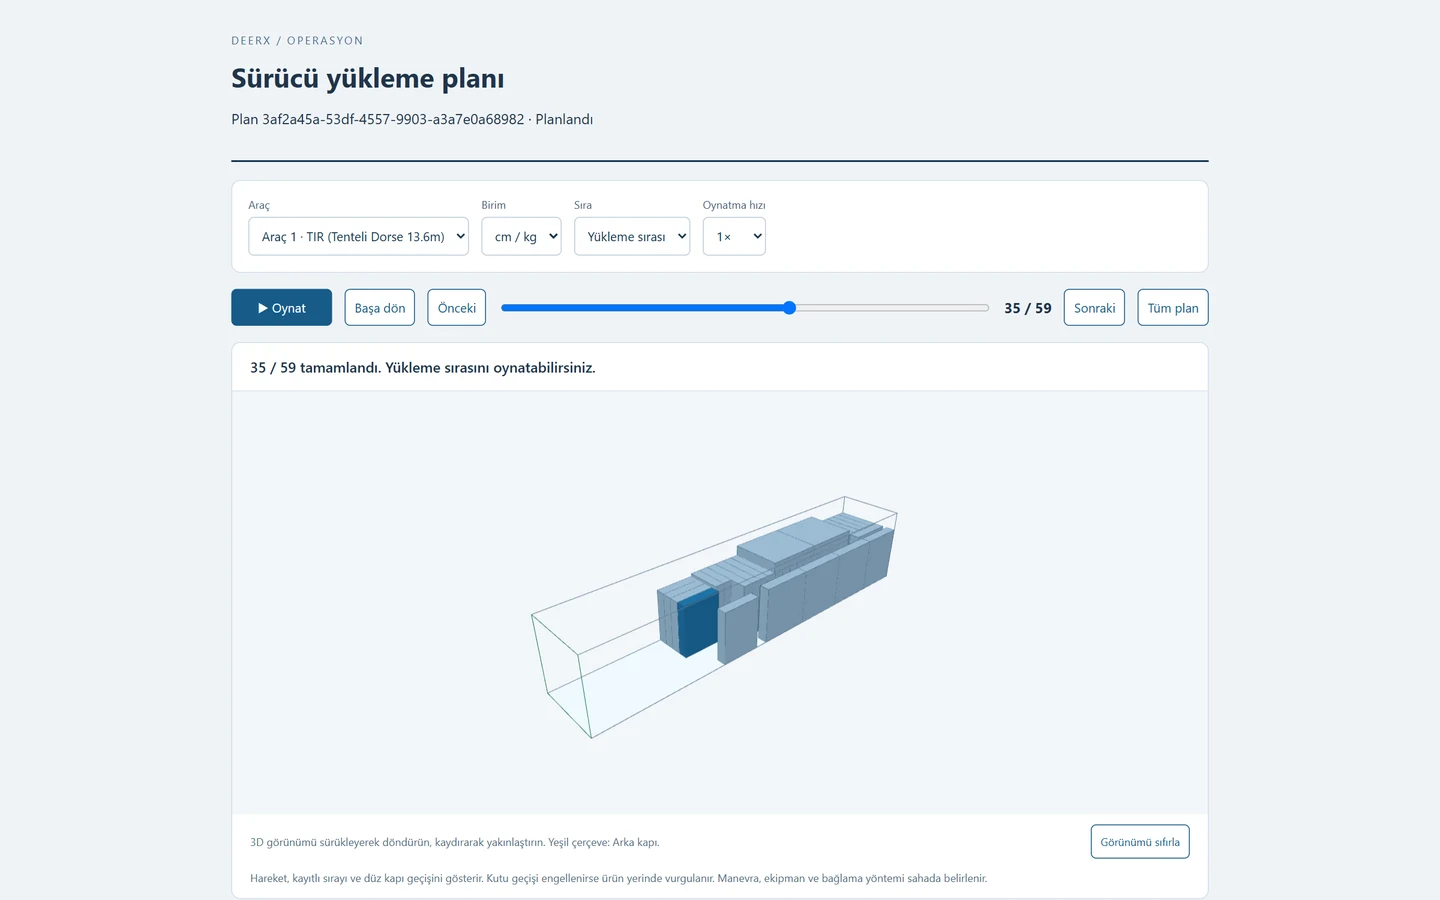Advance to next step with Sonraki
Screen dimensions: 1440x900
click(1094, 308)
